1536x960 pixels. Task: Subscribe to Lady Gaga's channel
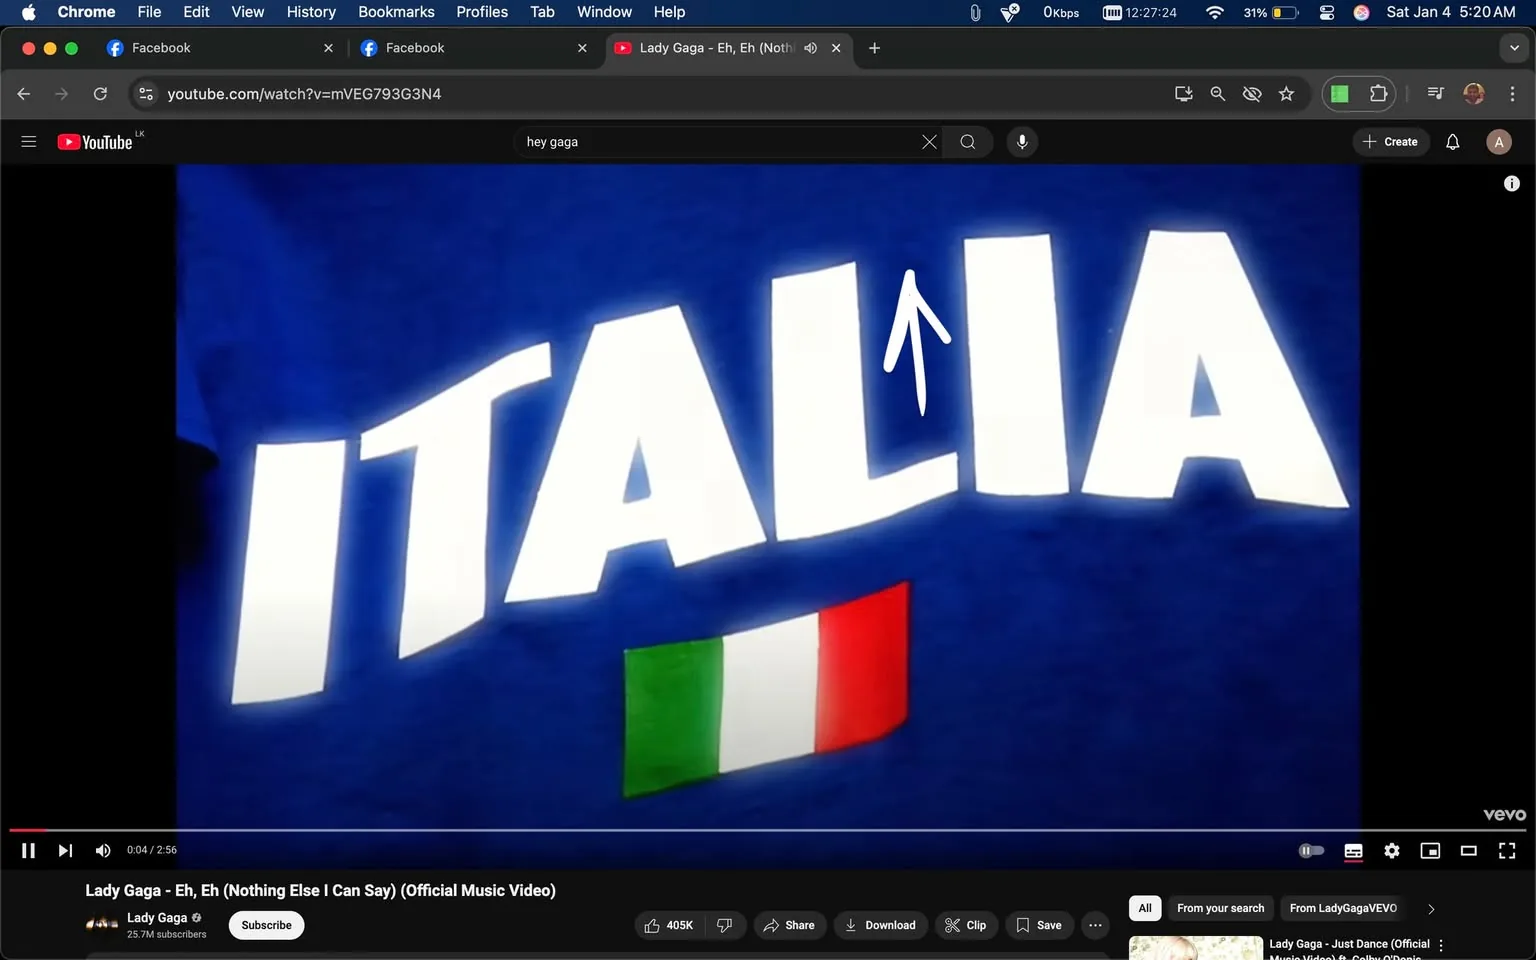pos(265,925)
